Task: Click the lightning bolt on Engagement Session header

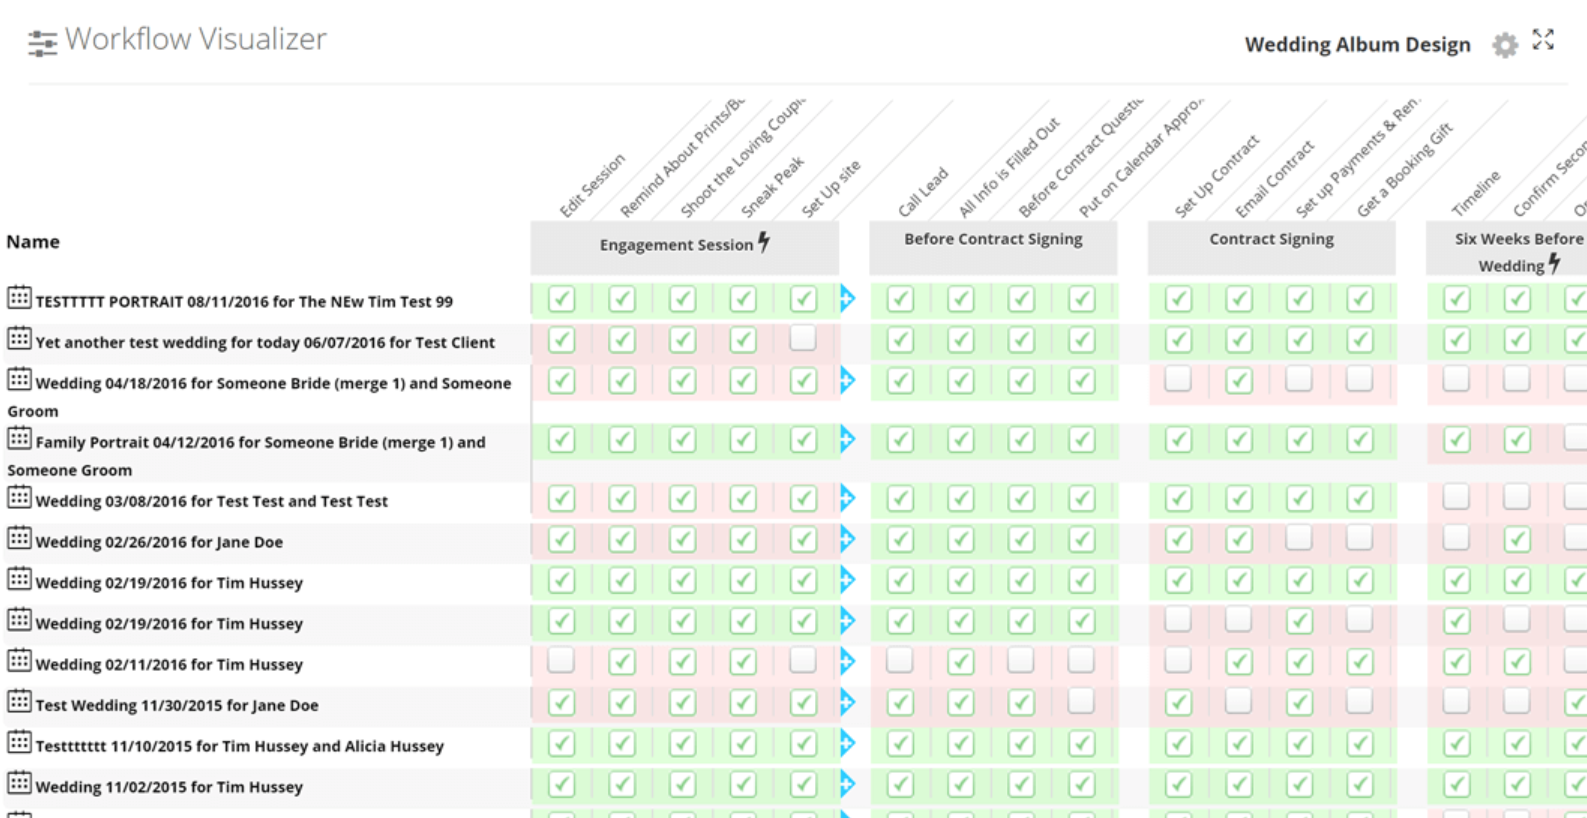Action: pos(764,242)
